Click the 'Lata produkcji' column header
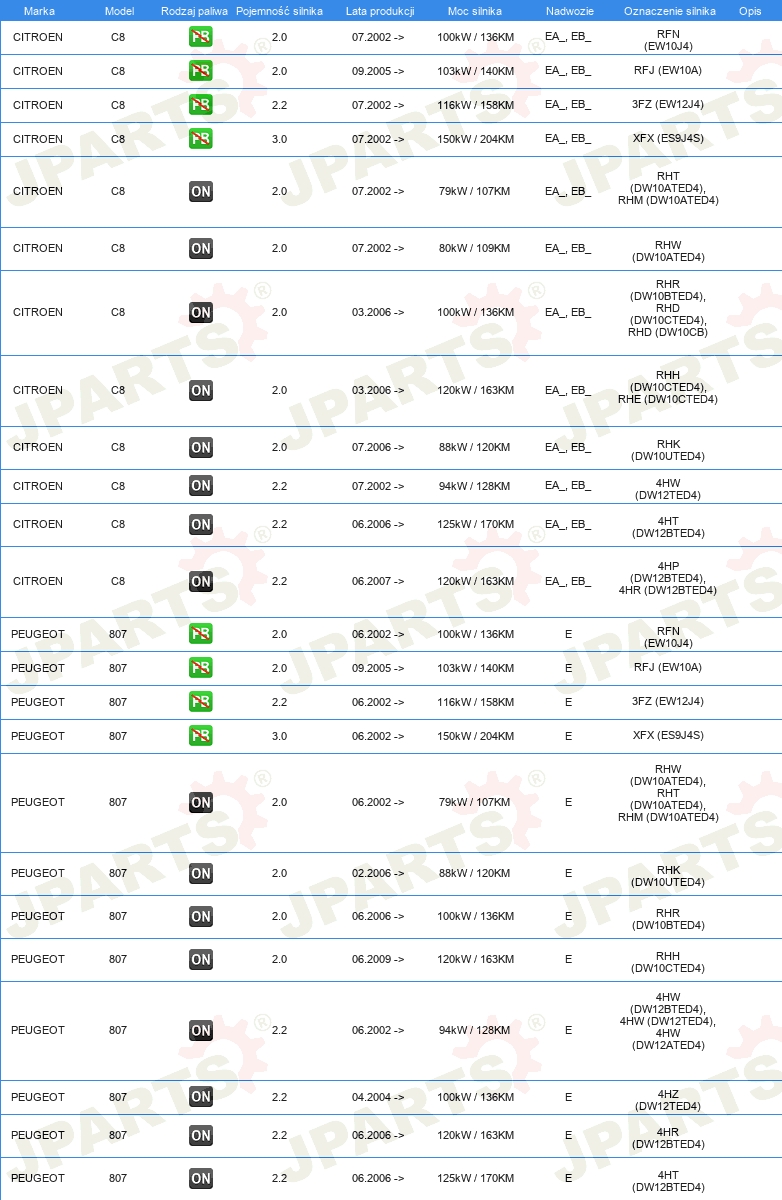782x1200 pixels. (x=380, y=10)
